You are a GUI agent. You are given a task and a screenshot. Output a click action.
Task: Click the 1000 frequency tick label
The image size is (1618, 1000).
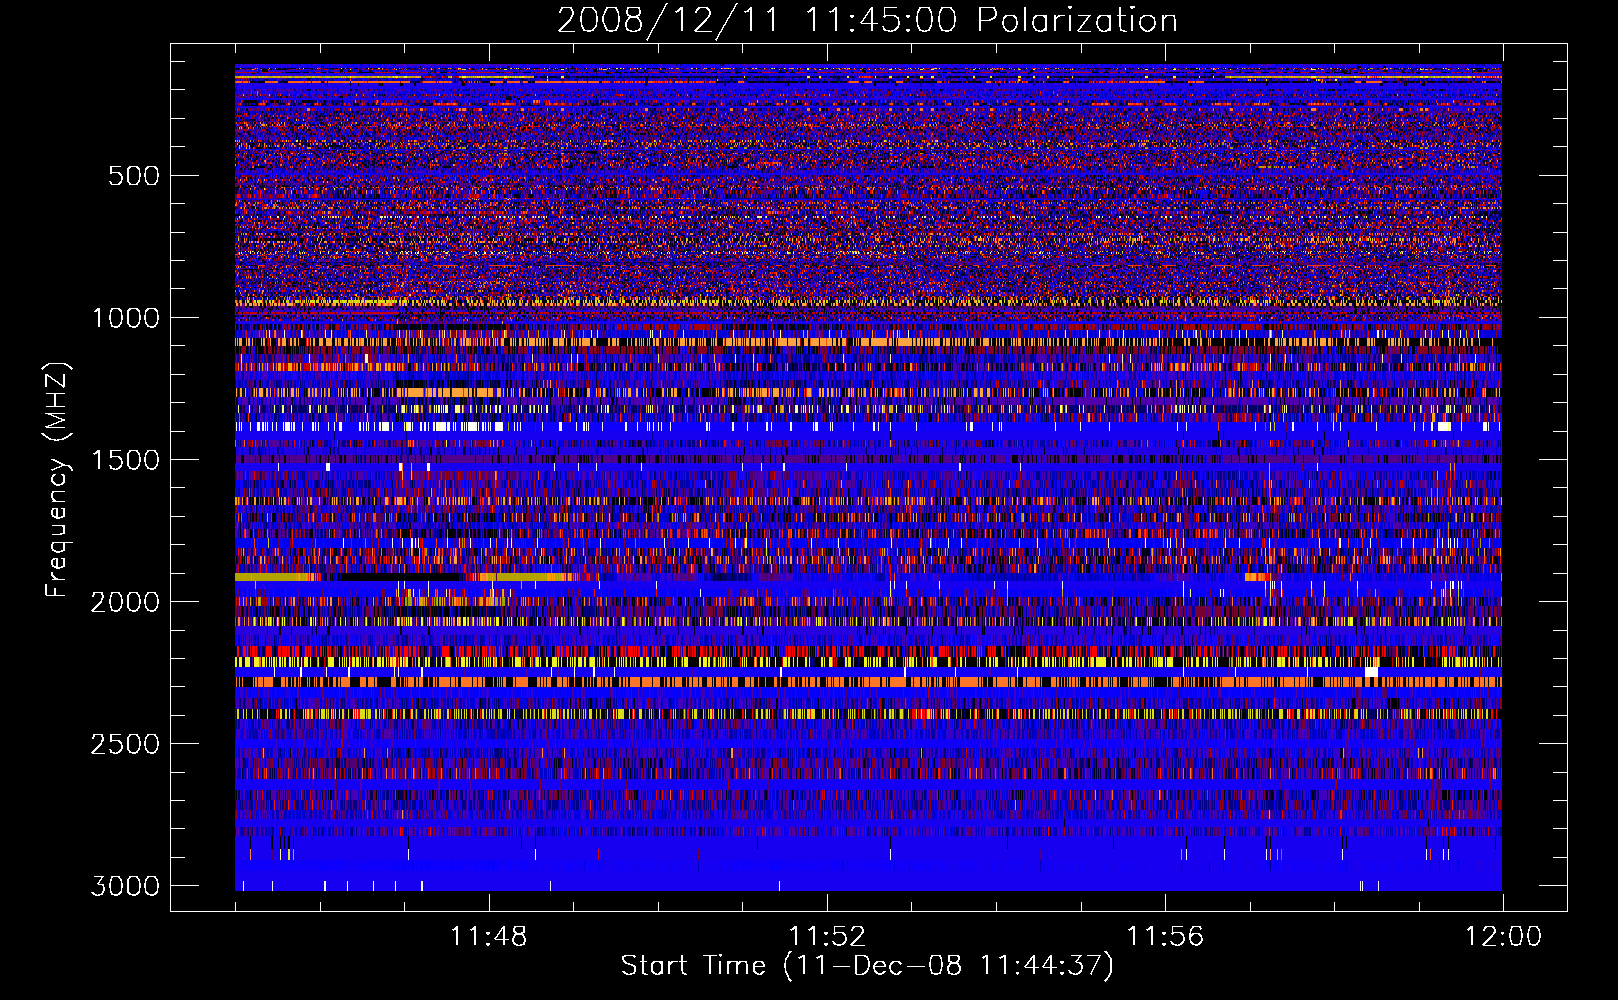(125, 318)
